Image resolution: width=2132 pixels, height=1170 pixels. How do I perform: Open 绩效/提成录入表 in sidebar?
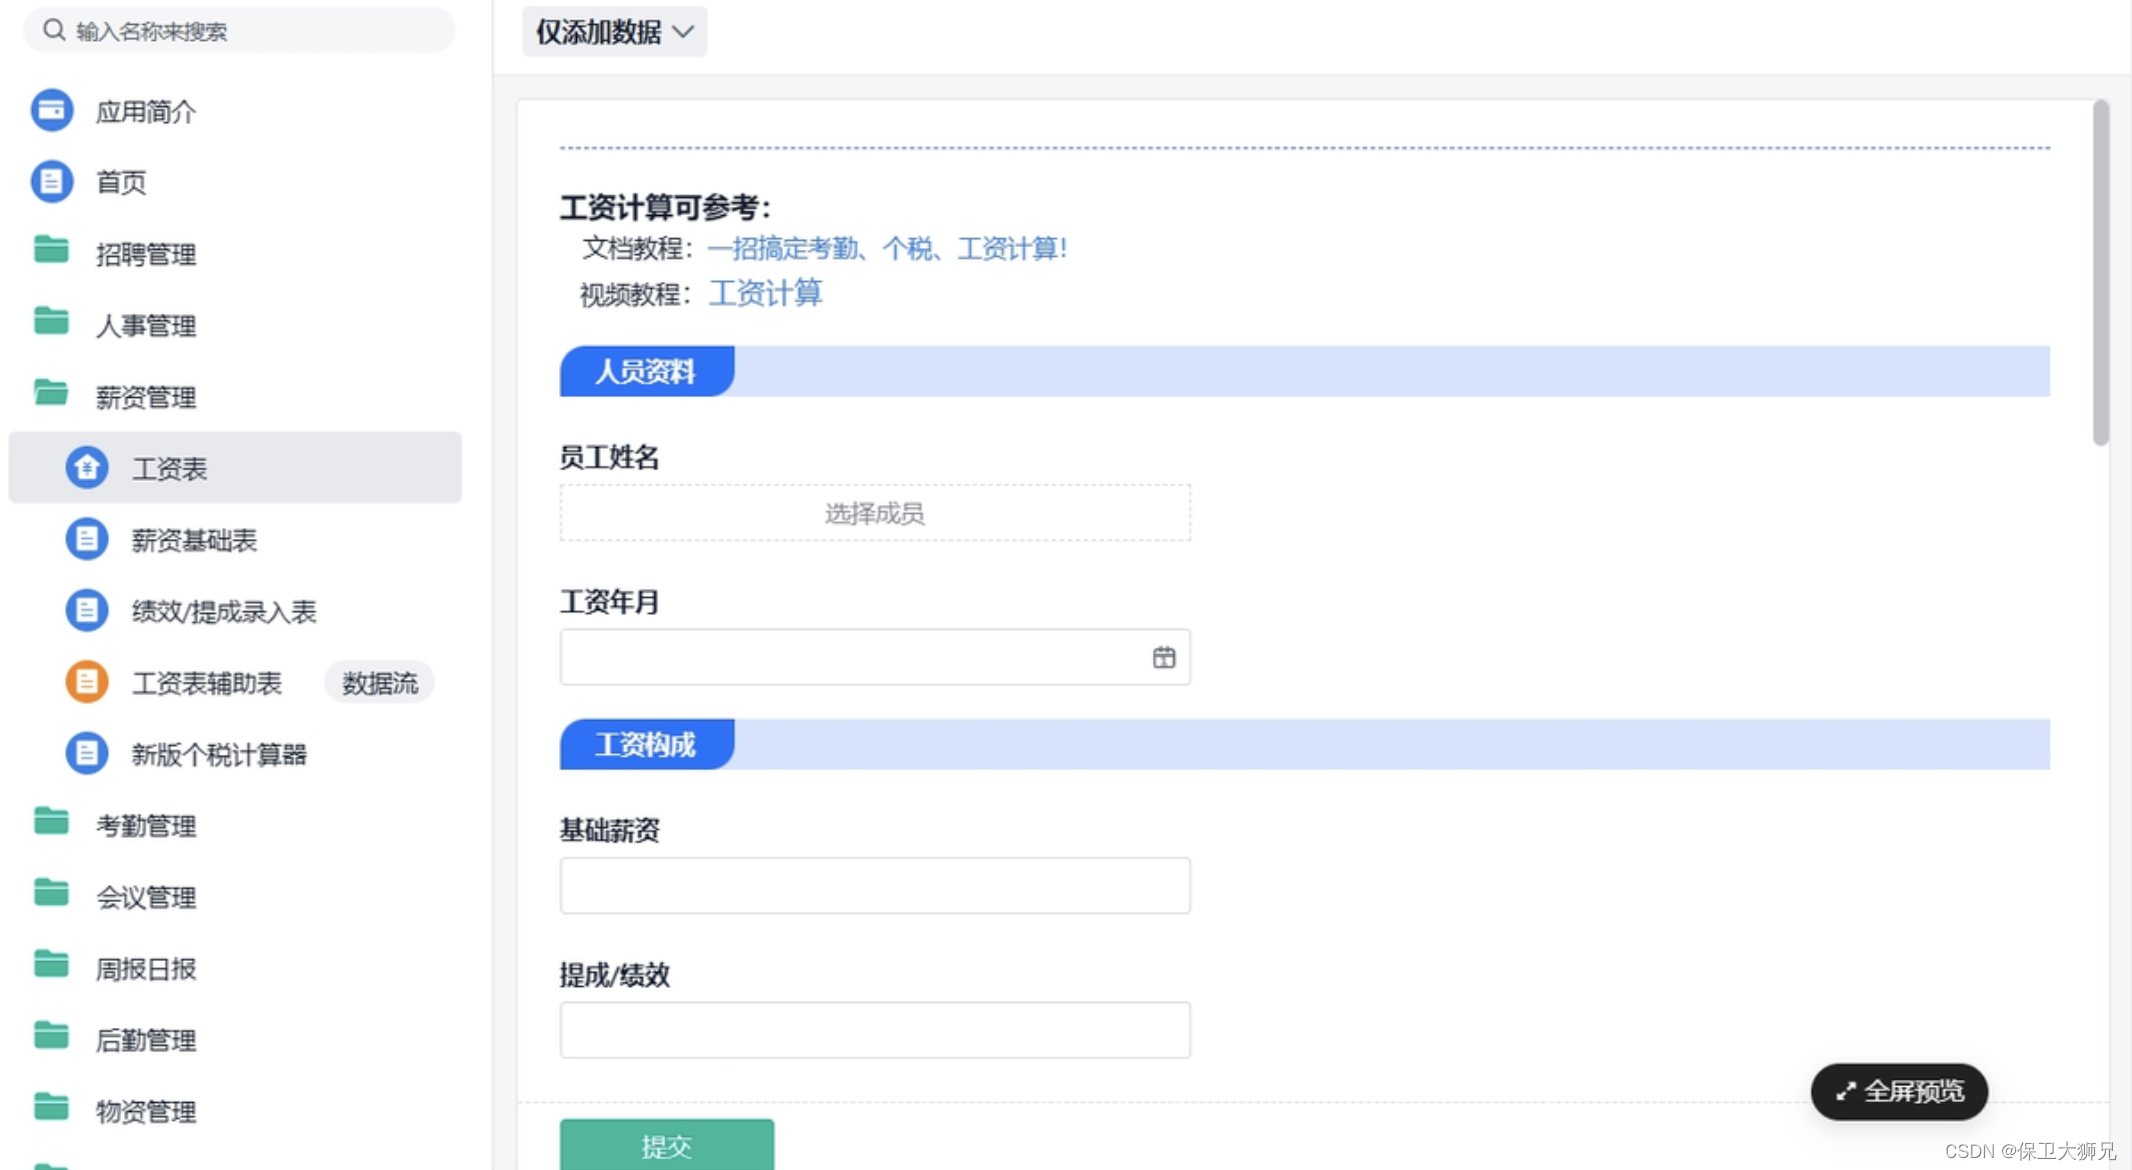(223, 612)
